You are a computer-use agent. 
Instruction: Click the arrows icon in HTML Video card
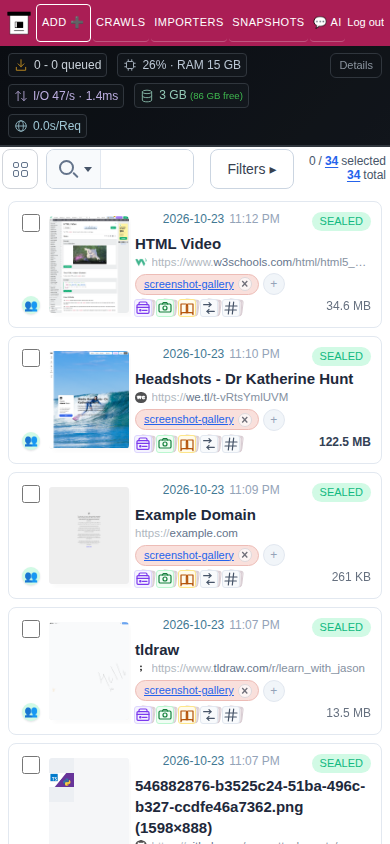click(209, 308)
